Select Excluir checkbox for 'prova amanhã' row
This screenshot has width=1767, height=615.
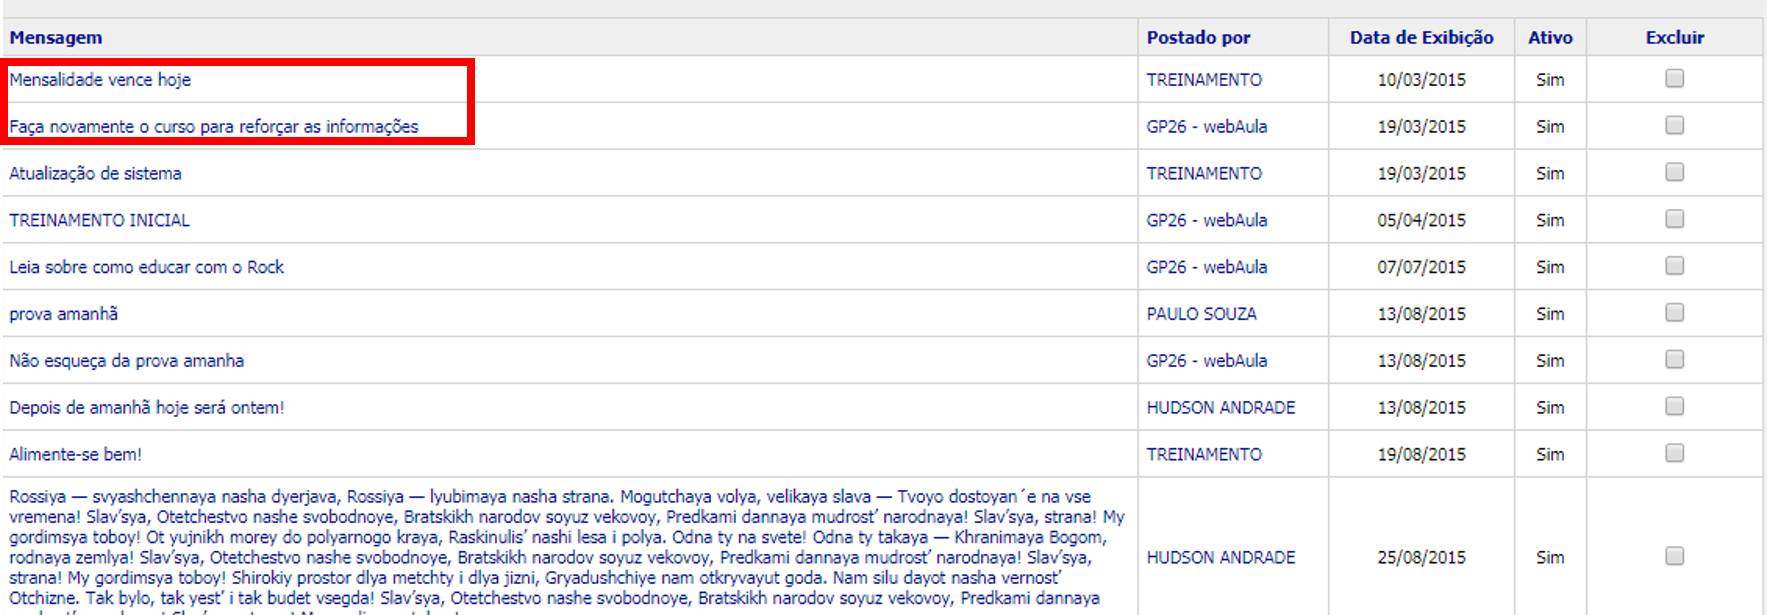tap(1674, 313)
